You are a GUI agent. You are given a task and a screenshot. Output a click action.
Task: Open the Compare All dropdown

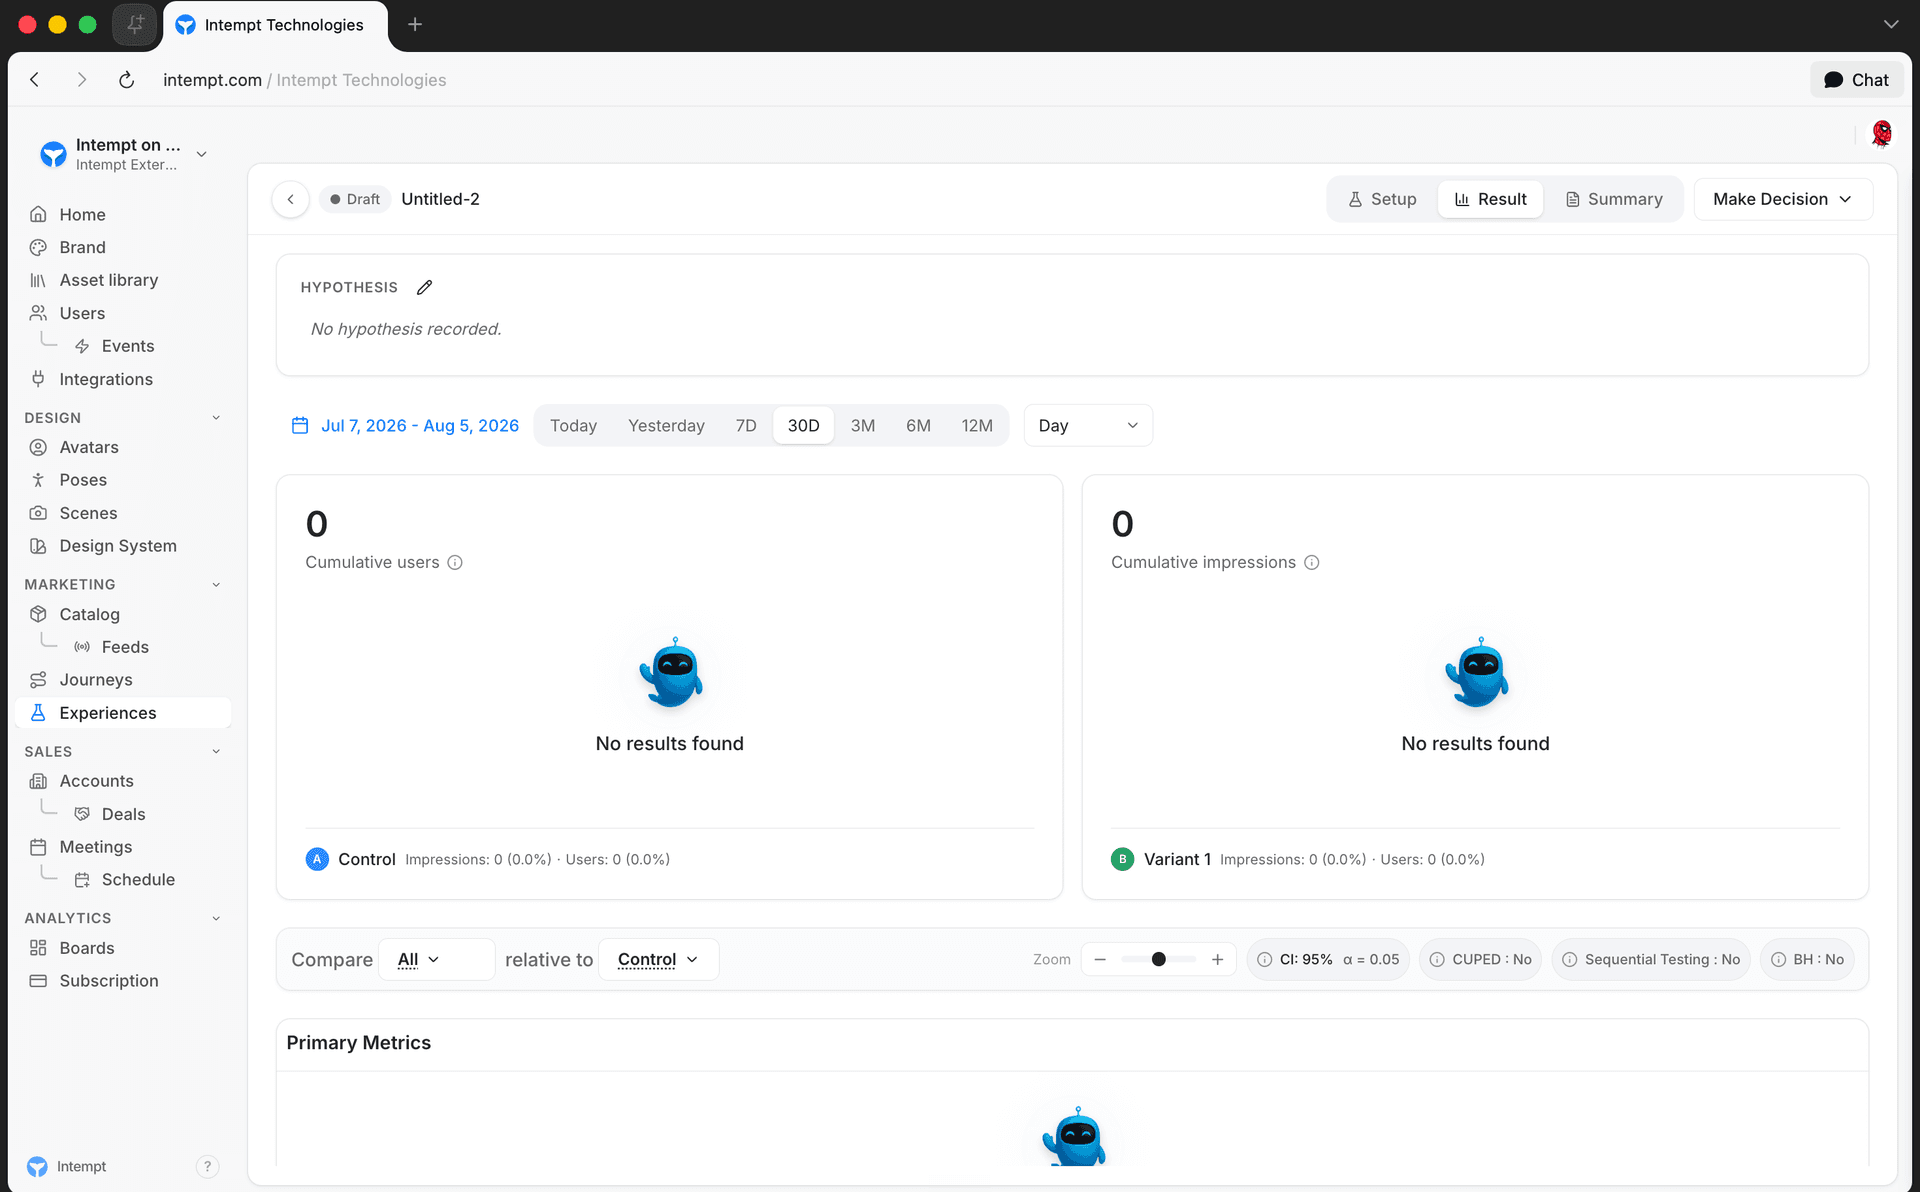click(x=436, y=959)
